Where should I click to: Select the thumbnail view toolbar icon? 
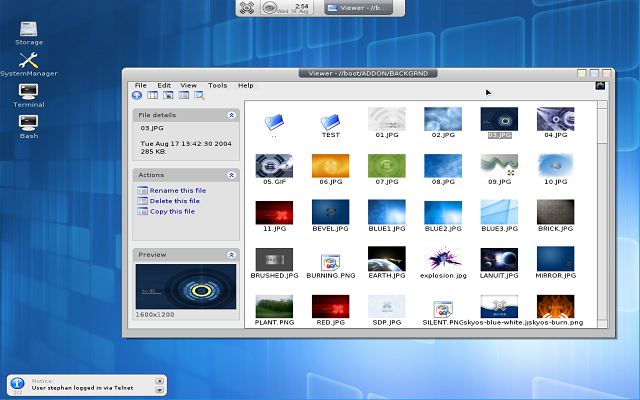pyautogui.click(x=168, y=96)
